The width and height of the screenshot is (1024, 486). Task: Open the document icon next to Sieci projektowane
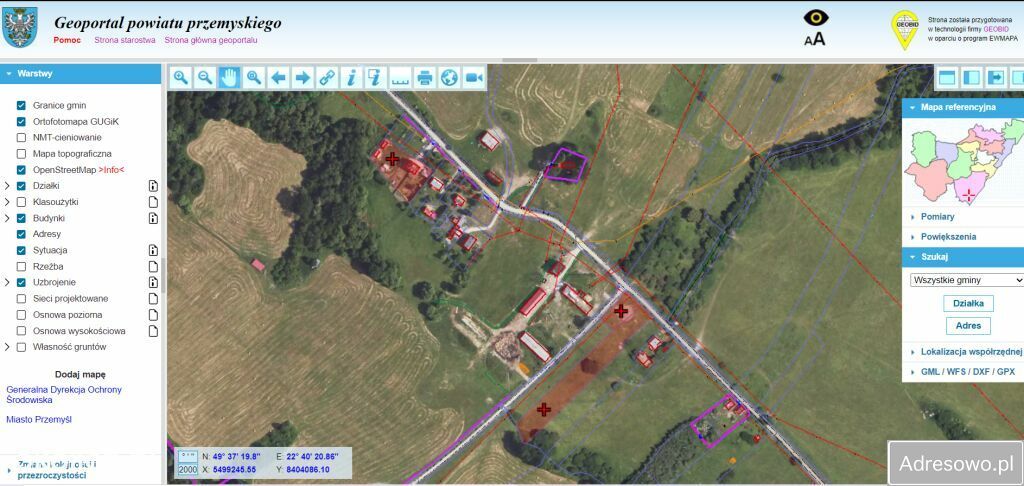(x=153, y=299)
